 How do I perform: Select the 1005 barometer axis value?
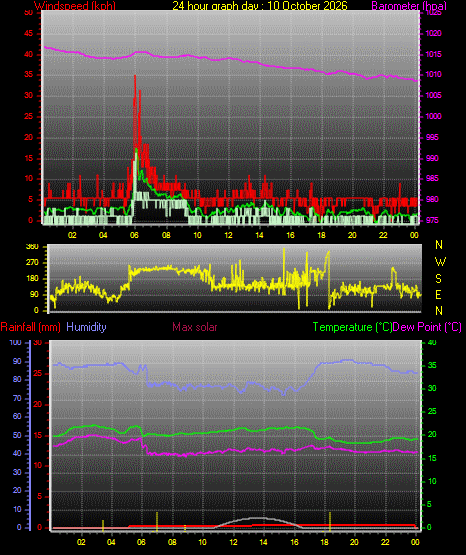click(x=433, y=95)
